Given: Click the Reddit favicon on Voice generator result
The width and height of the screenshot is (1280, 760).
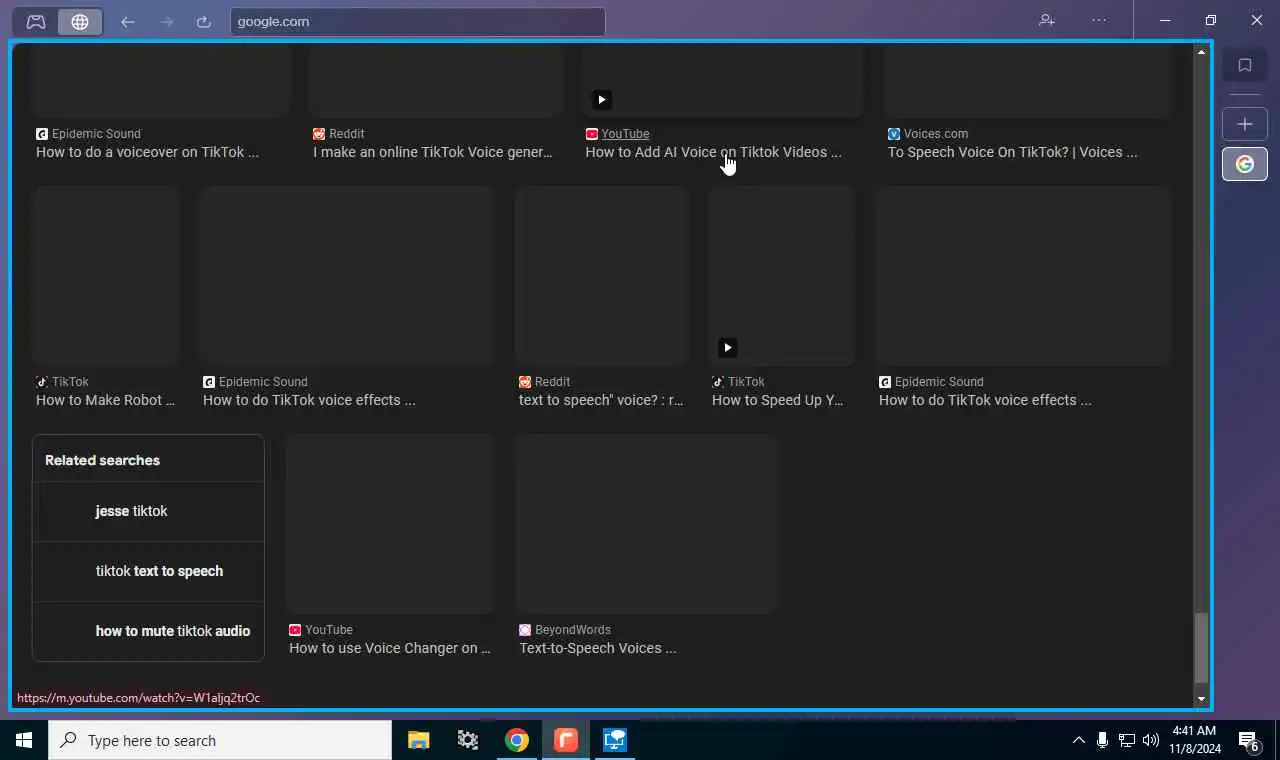Looking at the screenshot, I should (x=319, y=134).
